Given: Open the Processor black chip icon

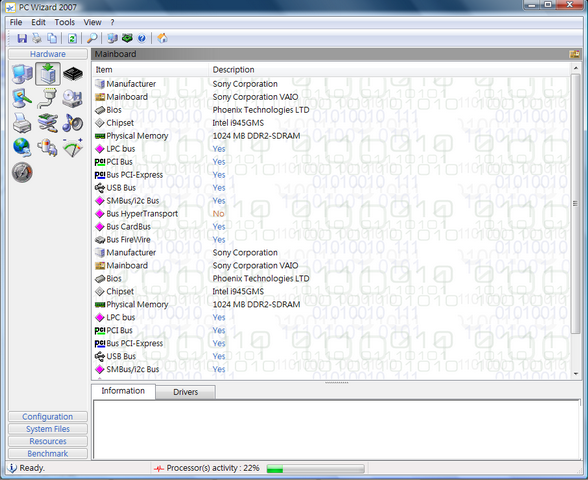Looking at the screenshot, I should tap(73, 74).
